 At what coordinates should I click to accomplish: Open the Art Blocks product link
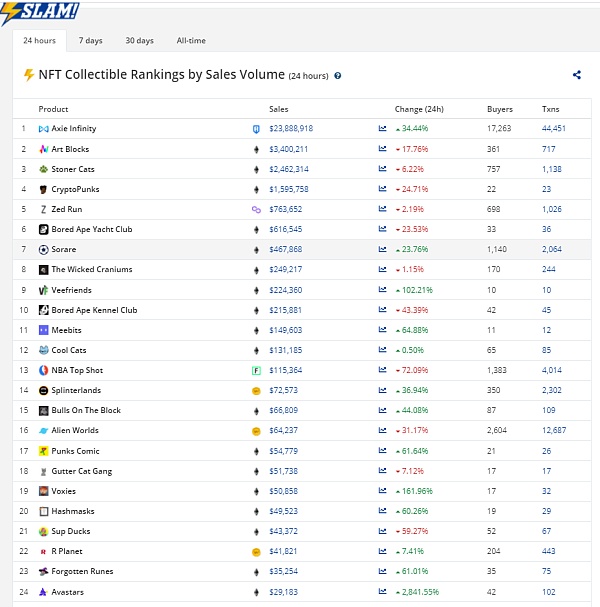pos(70,149)
